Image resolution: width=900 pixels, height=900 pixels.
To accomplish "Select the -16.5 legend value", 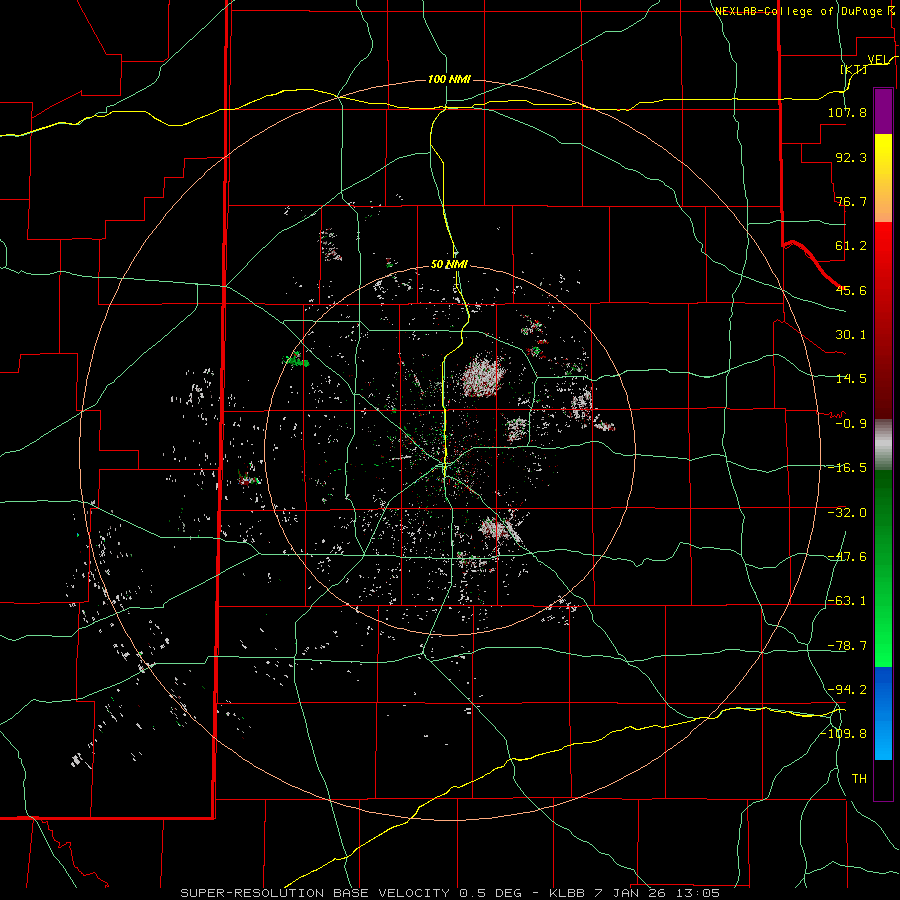I will [847, 468].
